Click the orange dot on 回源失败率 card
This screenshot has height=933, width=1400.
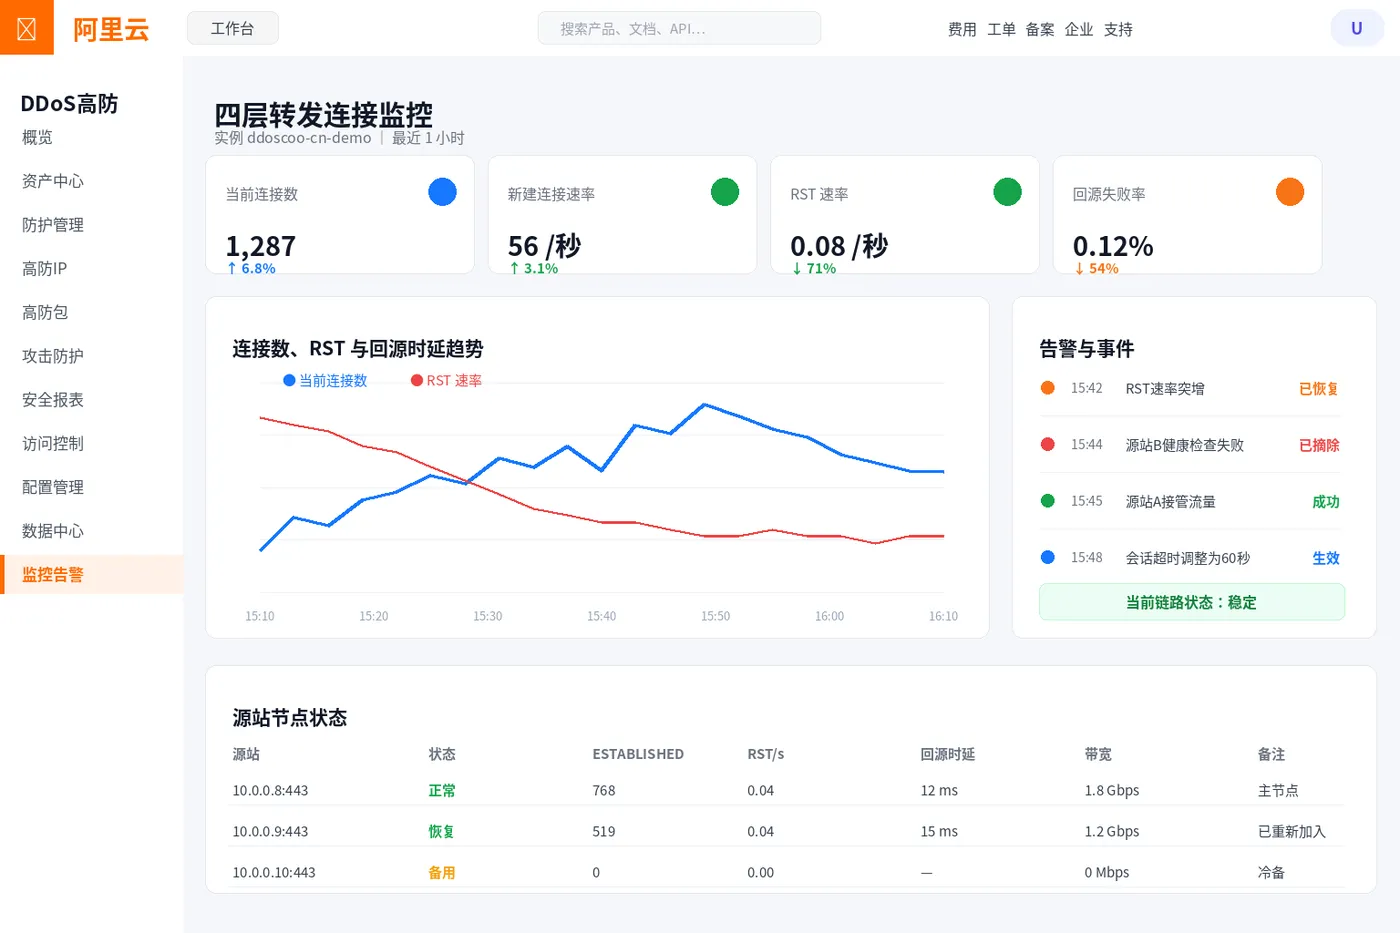pos(1290,192)
